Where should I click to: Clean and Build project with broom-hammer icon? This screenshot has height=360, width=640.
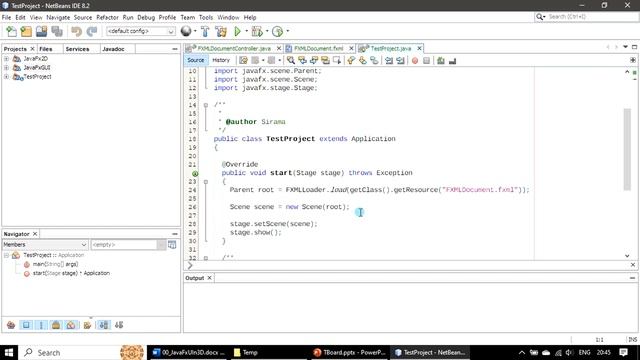(221, 31)
